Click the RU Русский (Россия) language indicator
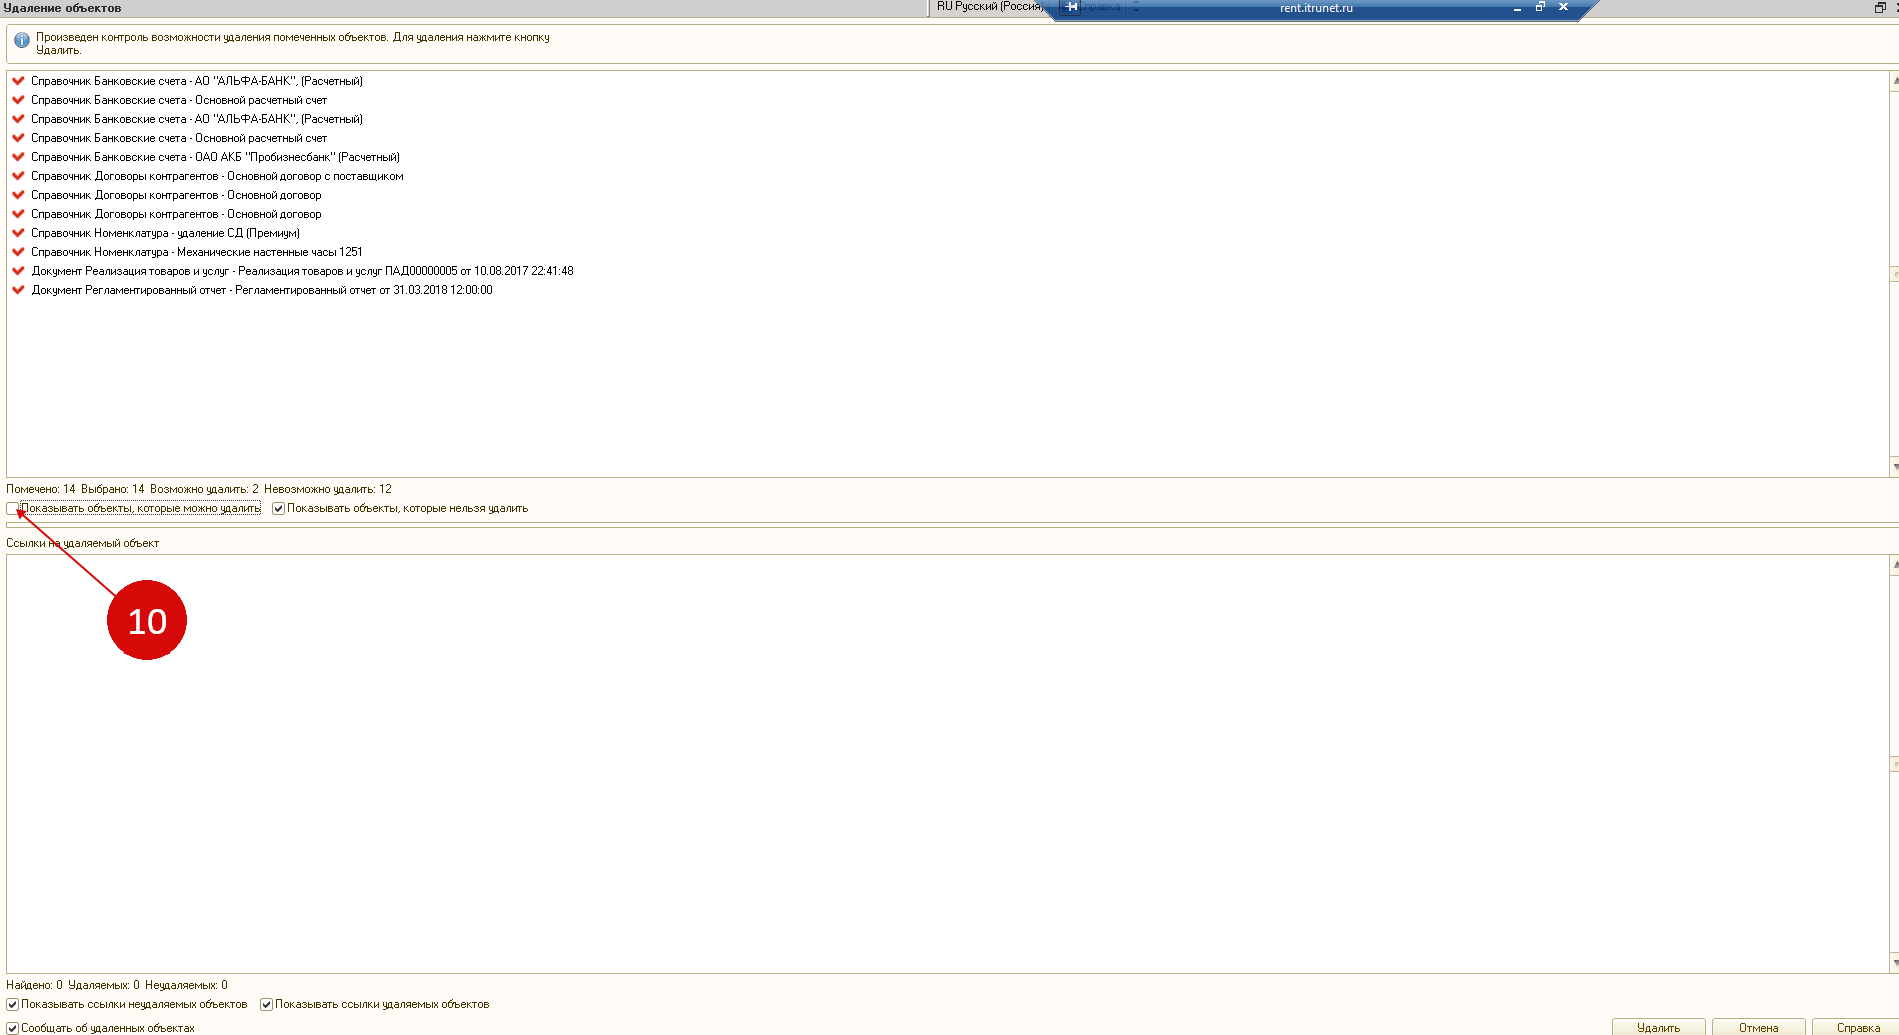The image size is (1899, 1035). (989, 7)
